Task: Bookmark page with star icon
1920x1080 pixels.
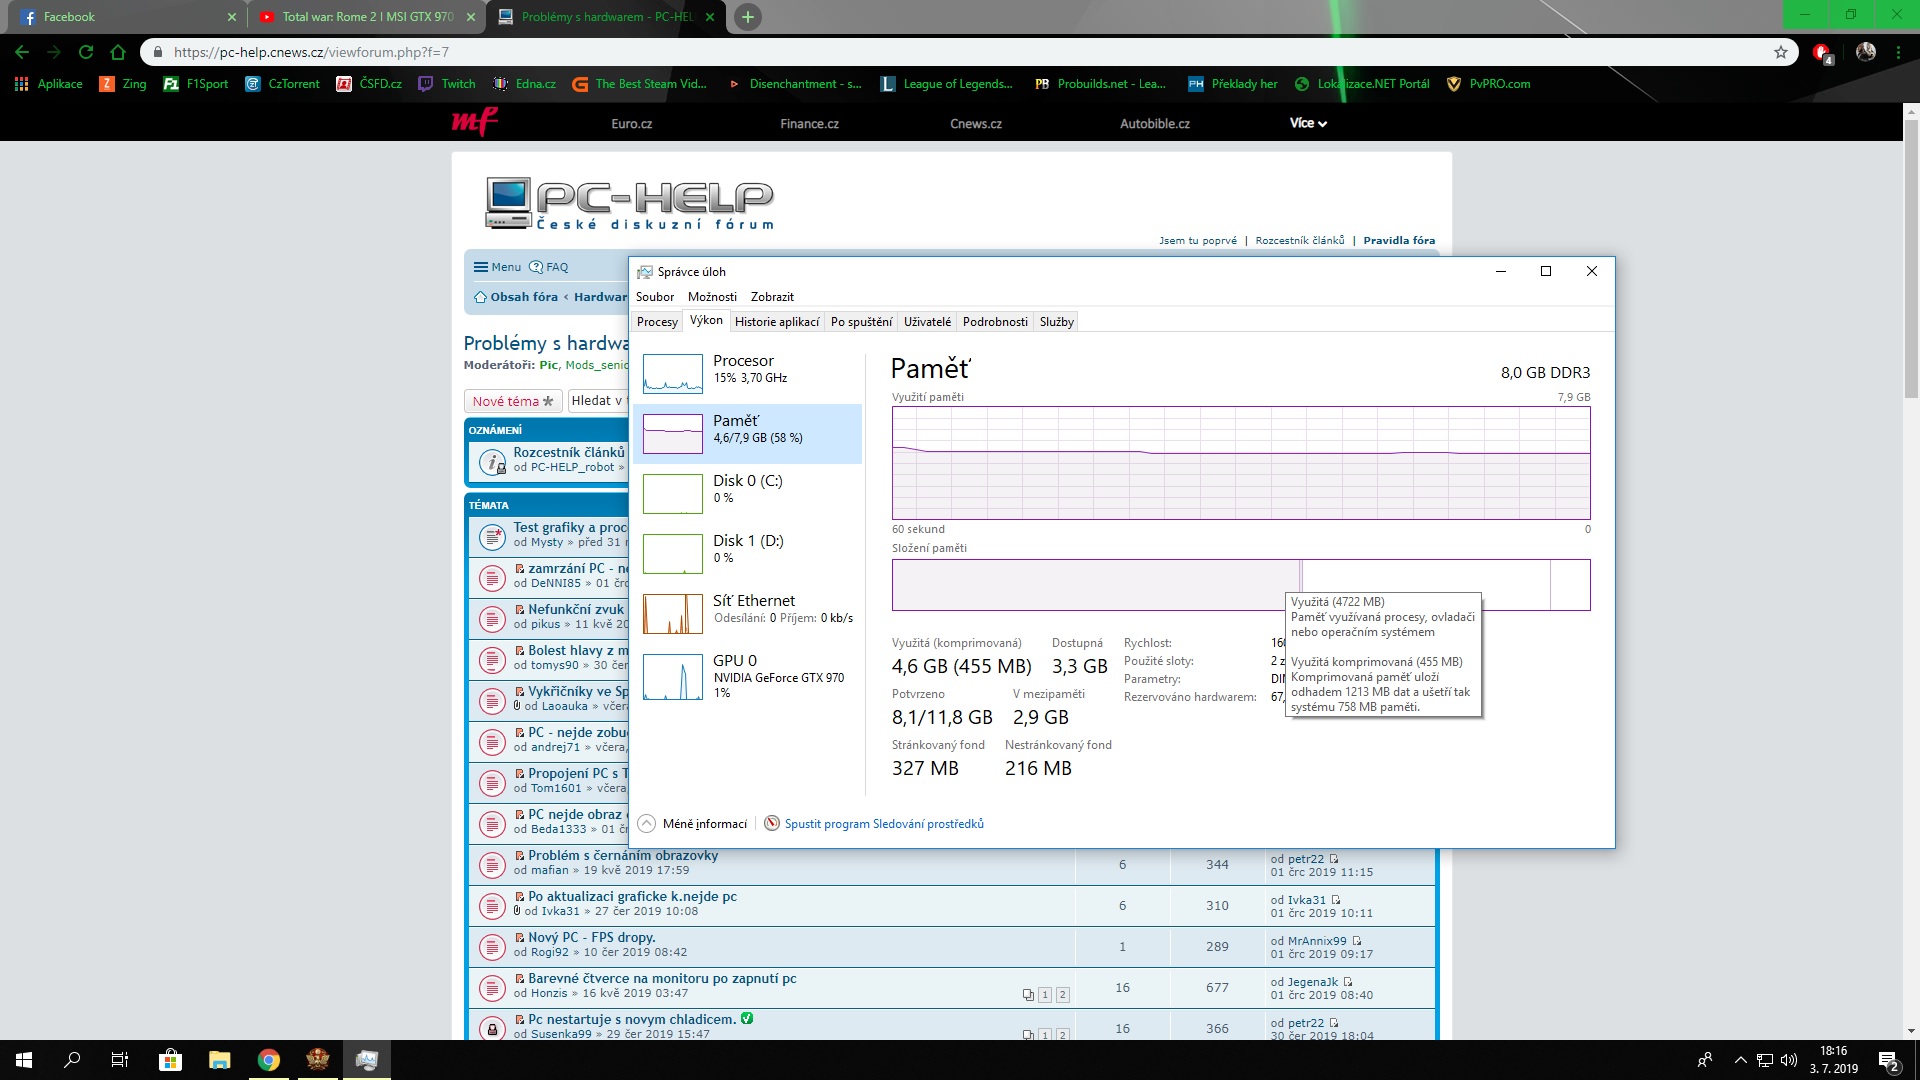Action: (x=1781, y=52)
